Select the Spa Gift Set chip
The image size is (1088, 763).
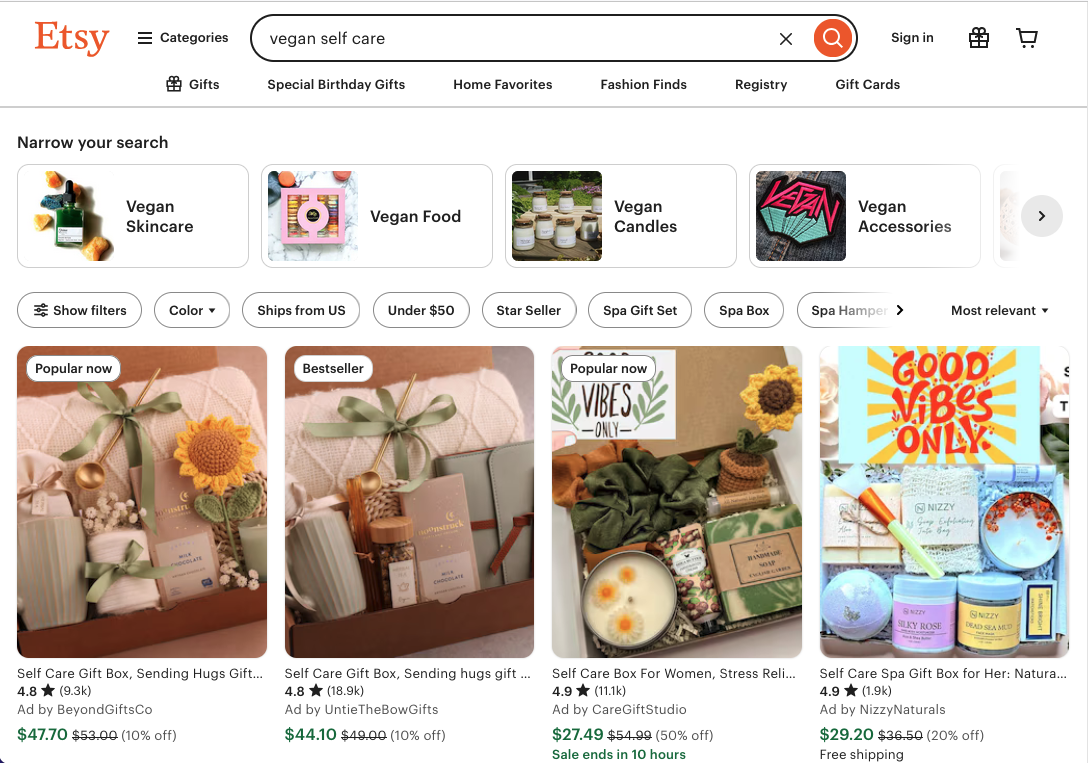pos(640,310)
